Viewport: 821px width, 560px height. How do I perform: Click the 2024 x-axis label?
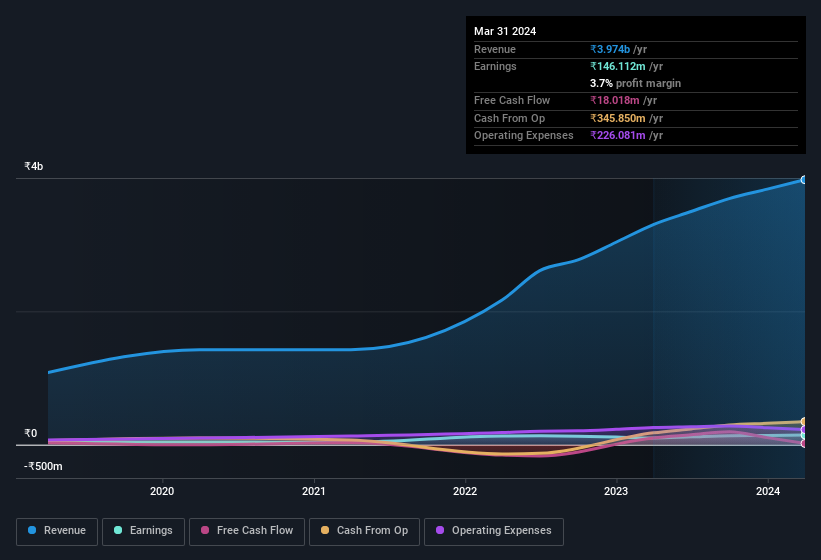click(x=768, y=491)
